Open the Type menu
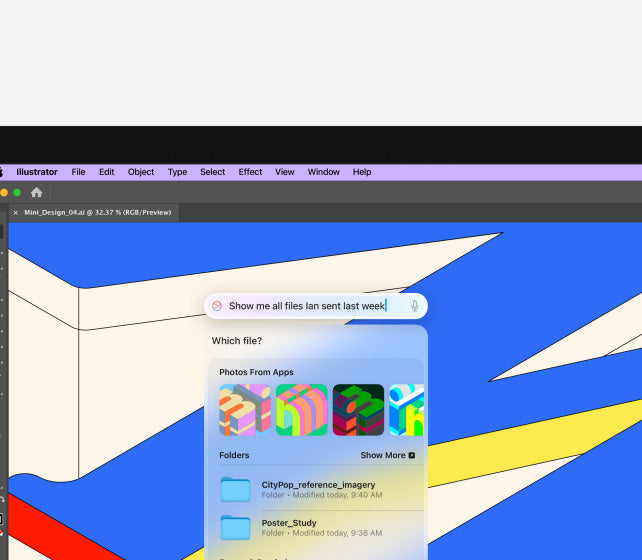The image size is (642, 560). tap(177, 172)
